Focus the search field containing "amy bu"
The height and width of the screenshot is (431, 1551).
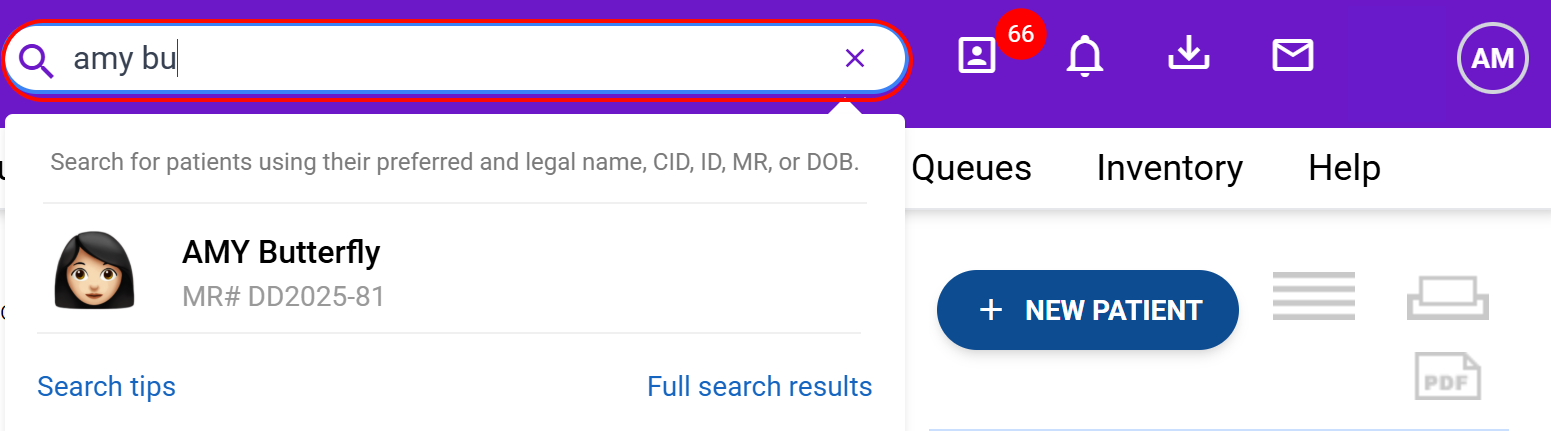450,60
